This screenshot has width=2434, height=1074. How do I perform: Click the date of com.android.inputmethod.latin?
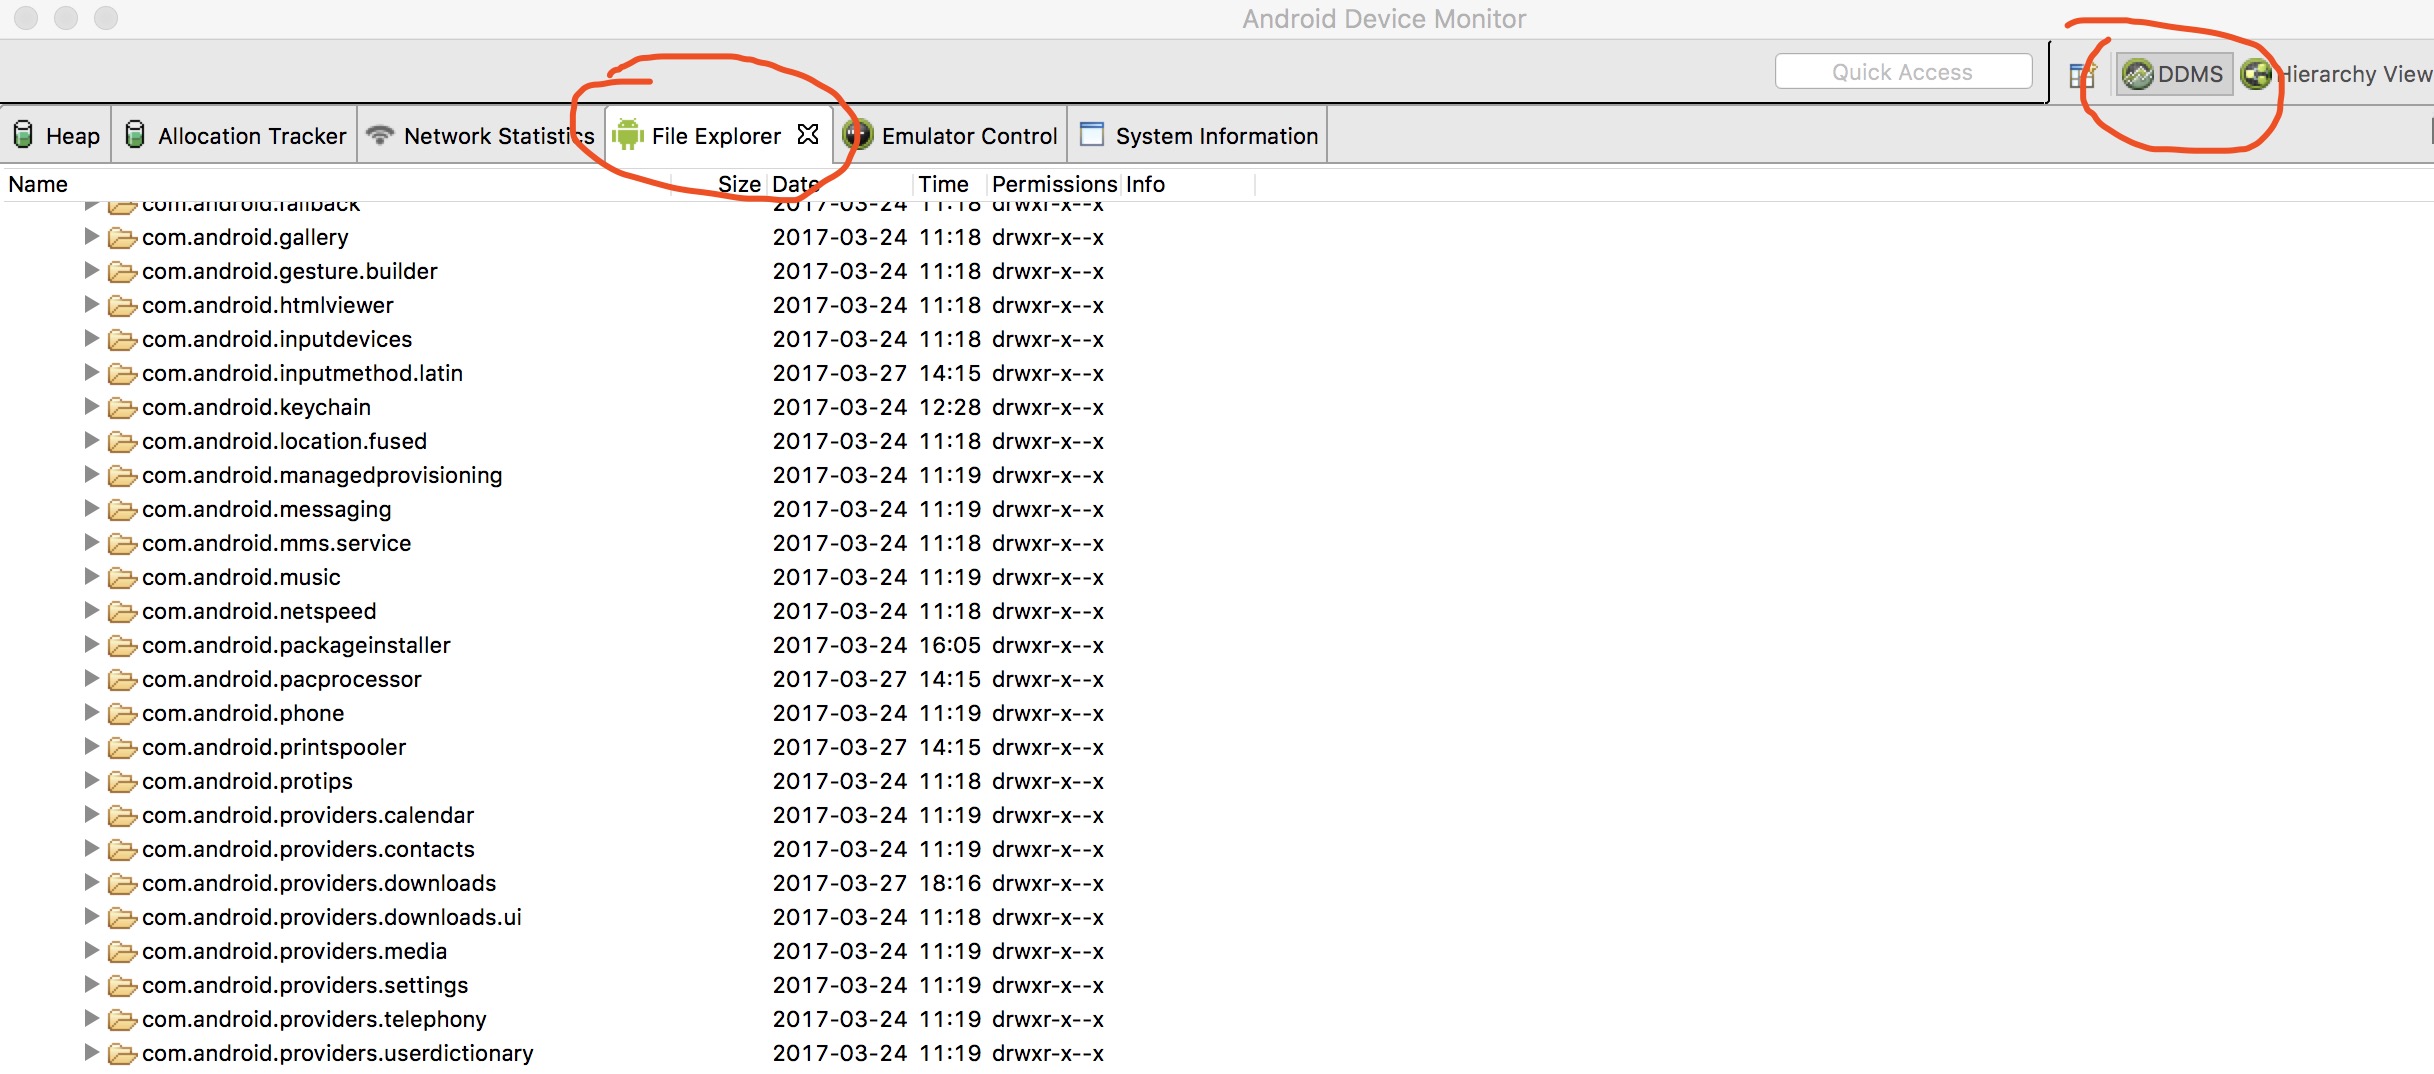(839, 373)
